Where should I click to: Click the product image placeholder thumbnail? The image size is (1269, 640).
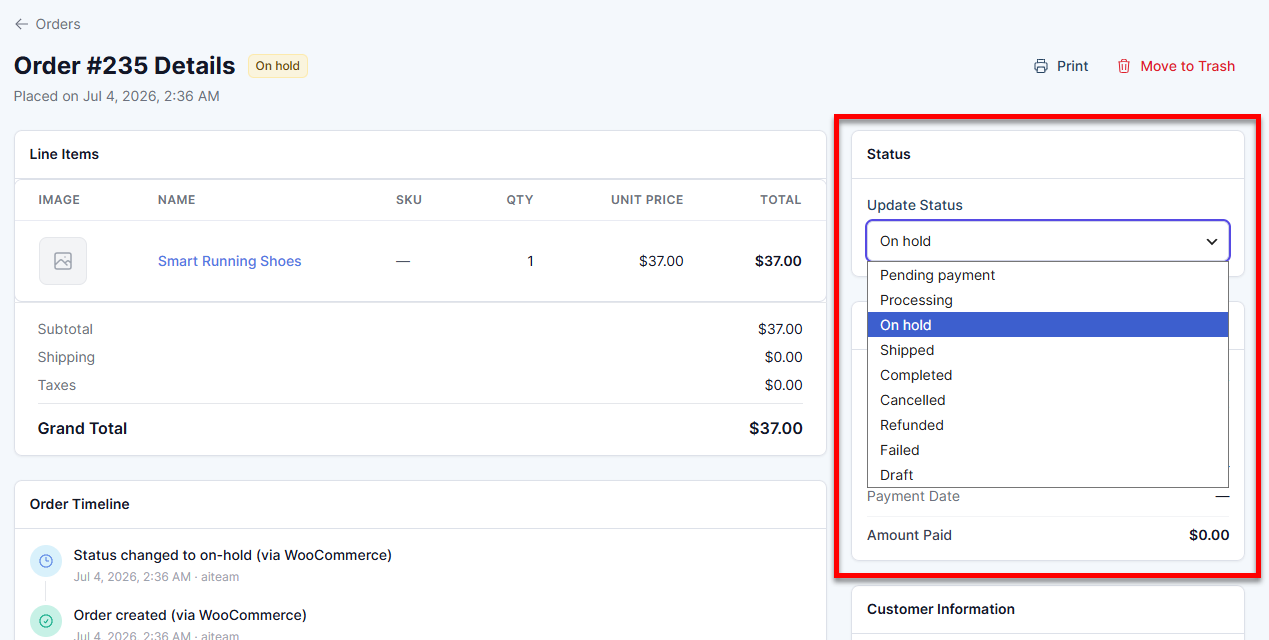(x=63, y=261)
